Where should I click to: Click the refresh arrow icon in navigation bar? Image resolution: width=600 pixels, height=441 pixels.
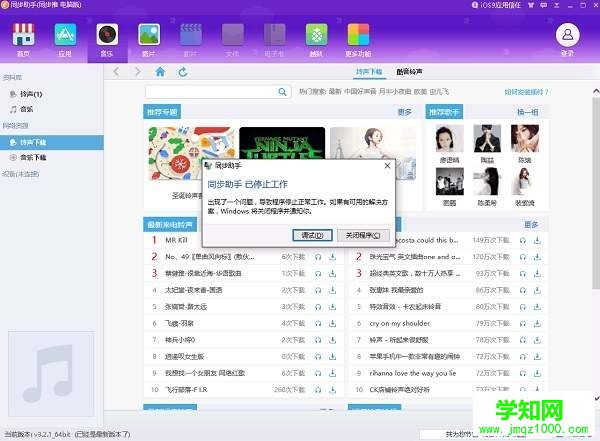point(182,72)
